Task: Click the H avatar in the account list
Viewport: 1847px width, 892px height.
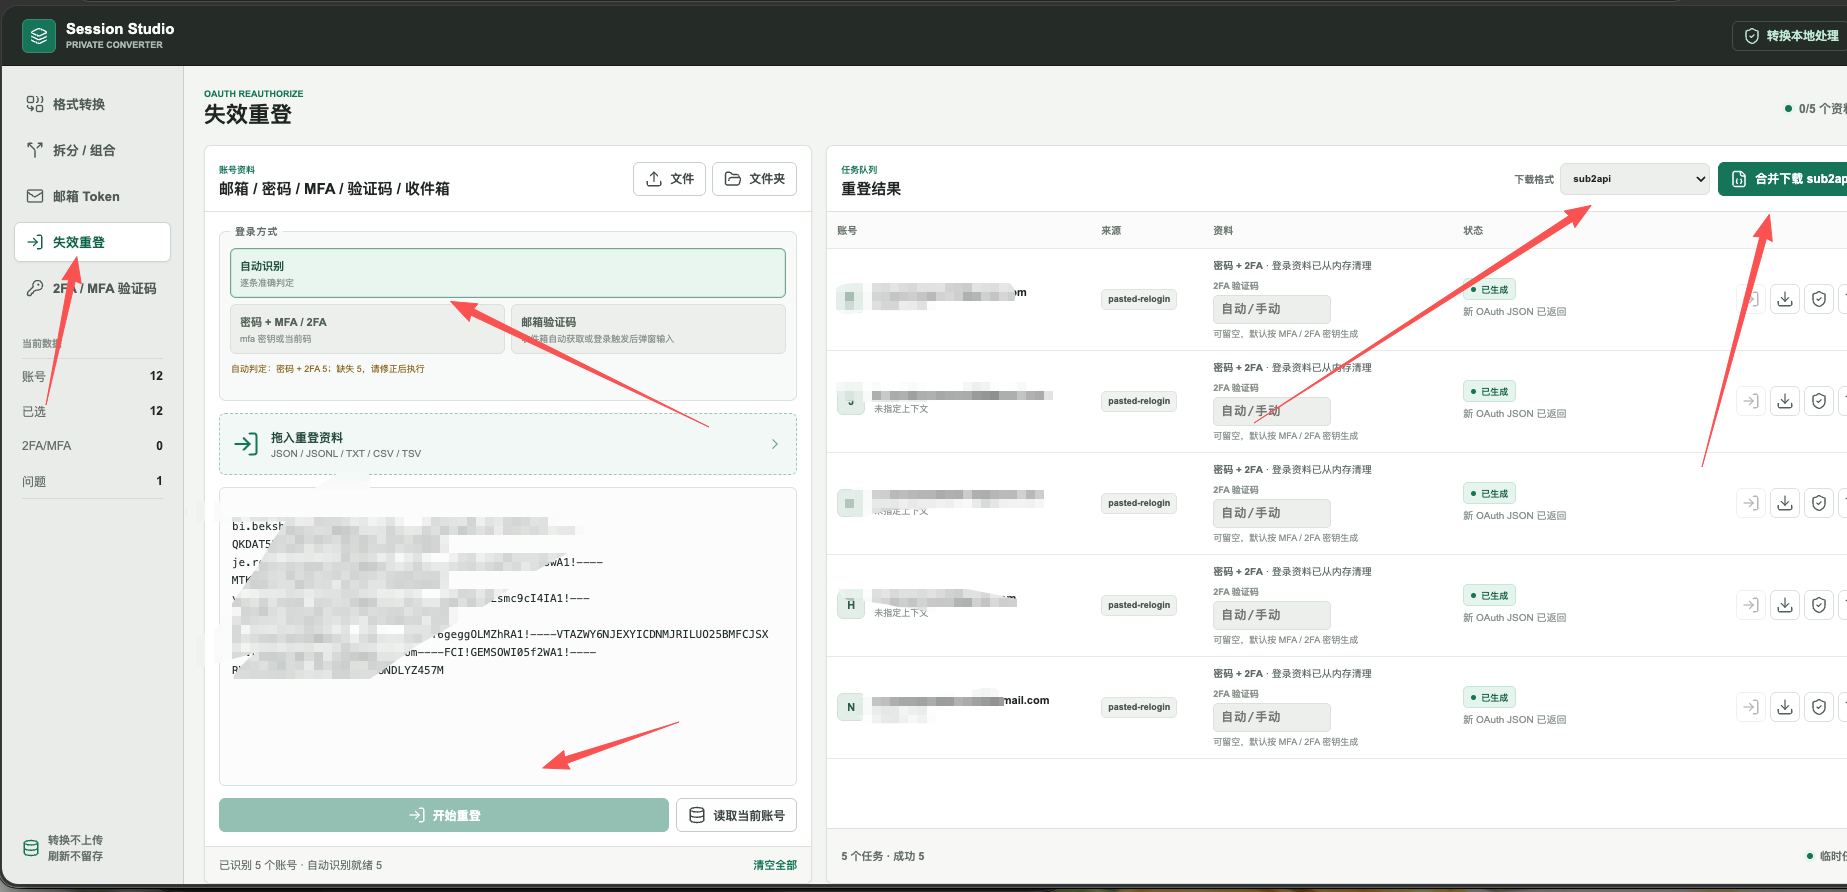Action: (x=851, y=605)
